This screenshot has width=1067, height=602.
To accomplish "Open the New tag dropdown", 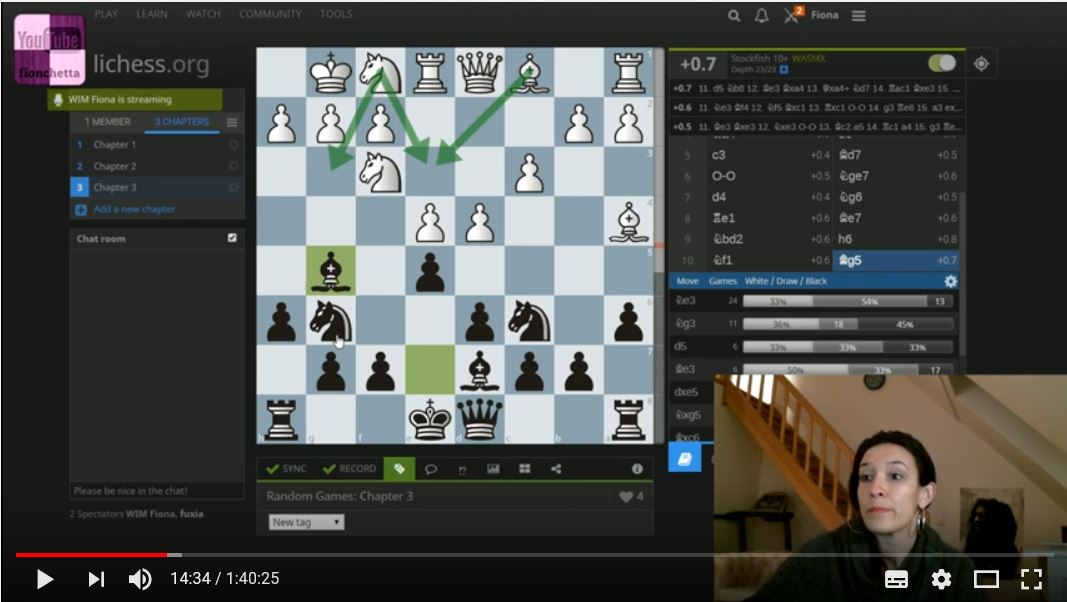I will pyautogui.click(x=306, y=522).
